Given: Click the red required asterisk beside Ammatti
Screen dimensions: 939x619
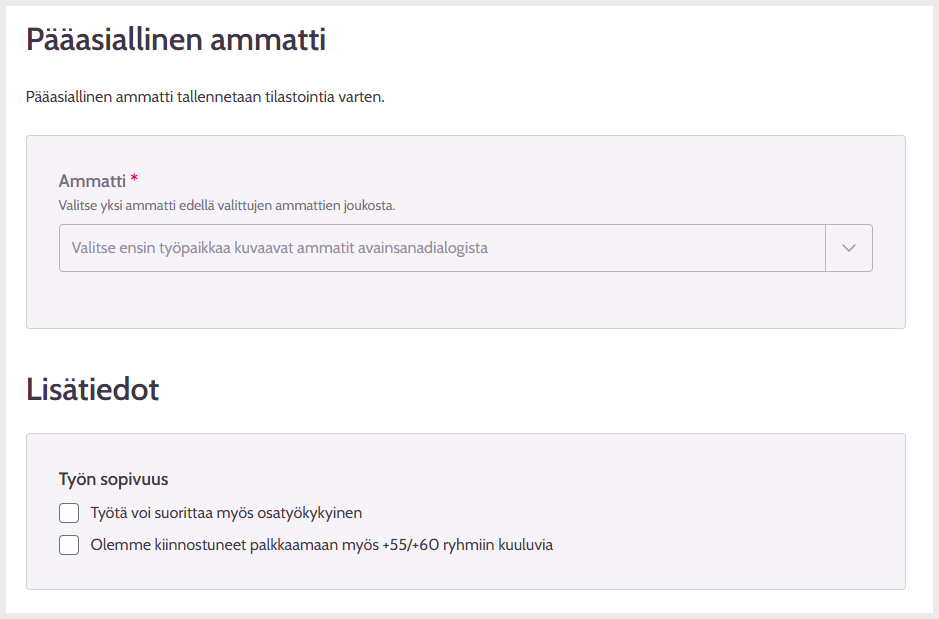Looking at the screenshot, I should coord(134,178).
